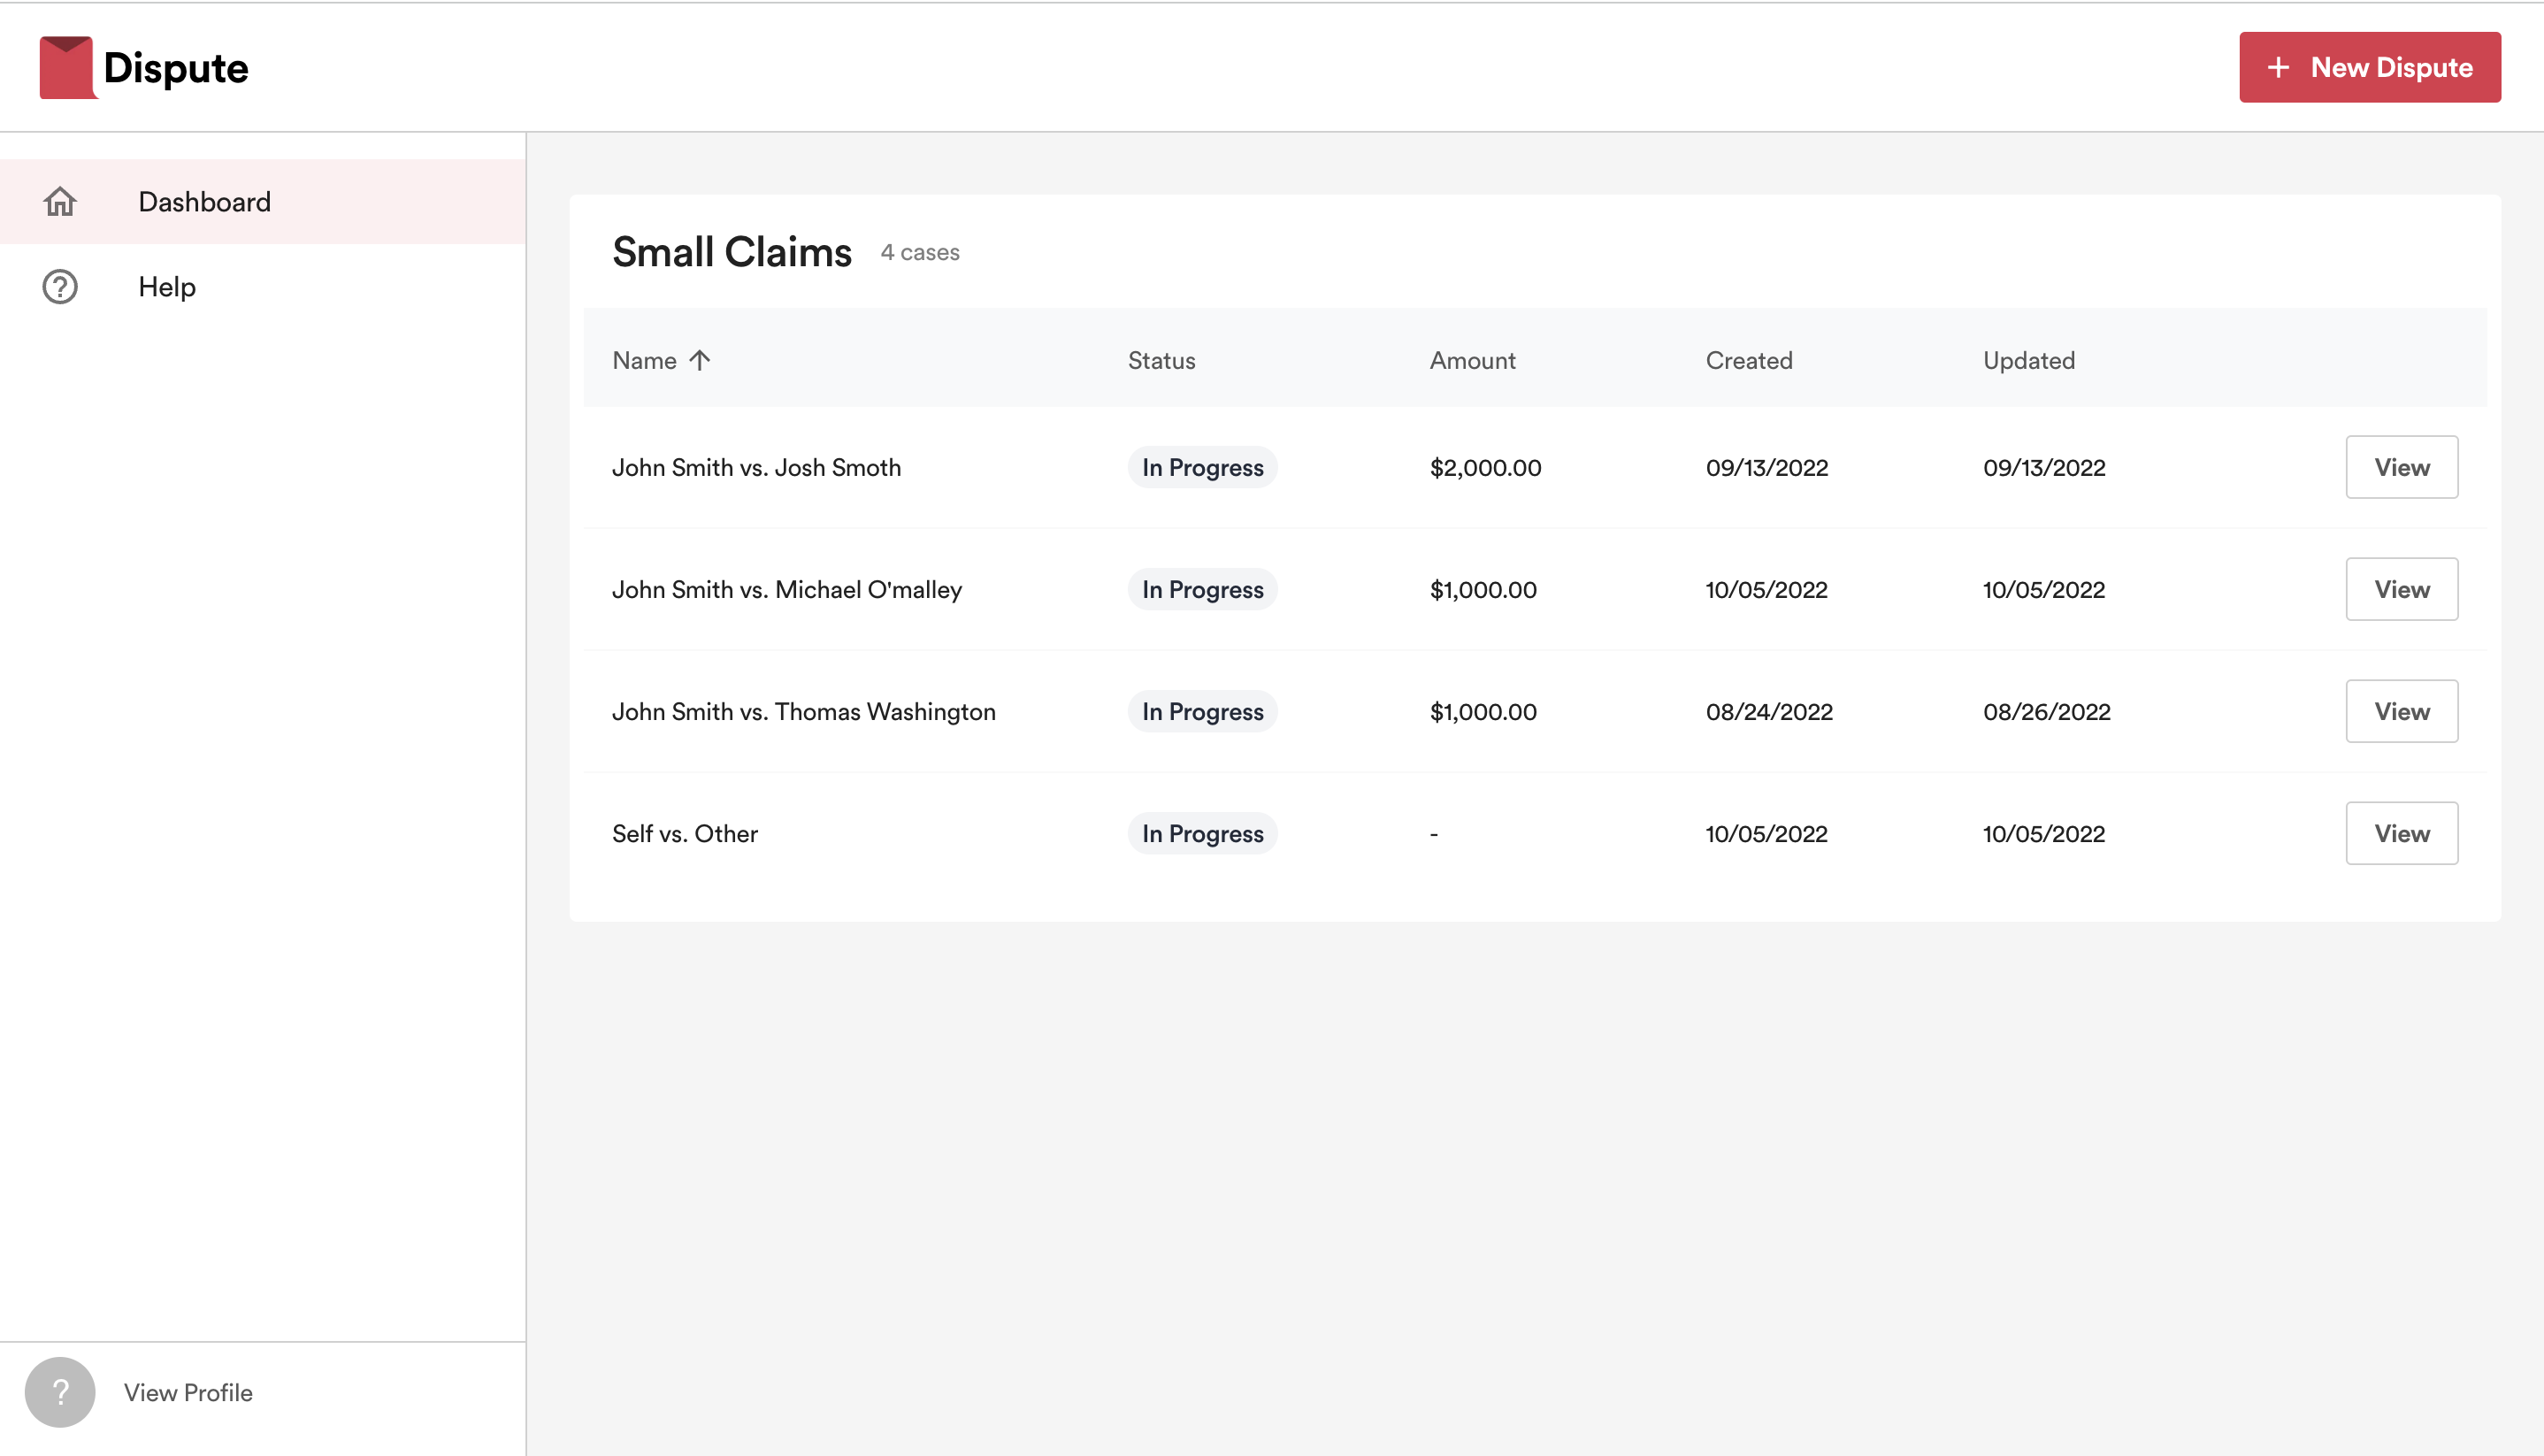The image size is (2544, 1456).
Task: View the John Smith vs. Josh Smoth case
Action: [2401, 467]
